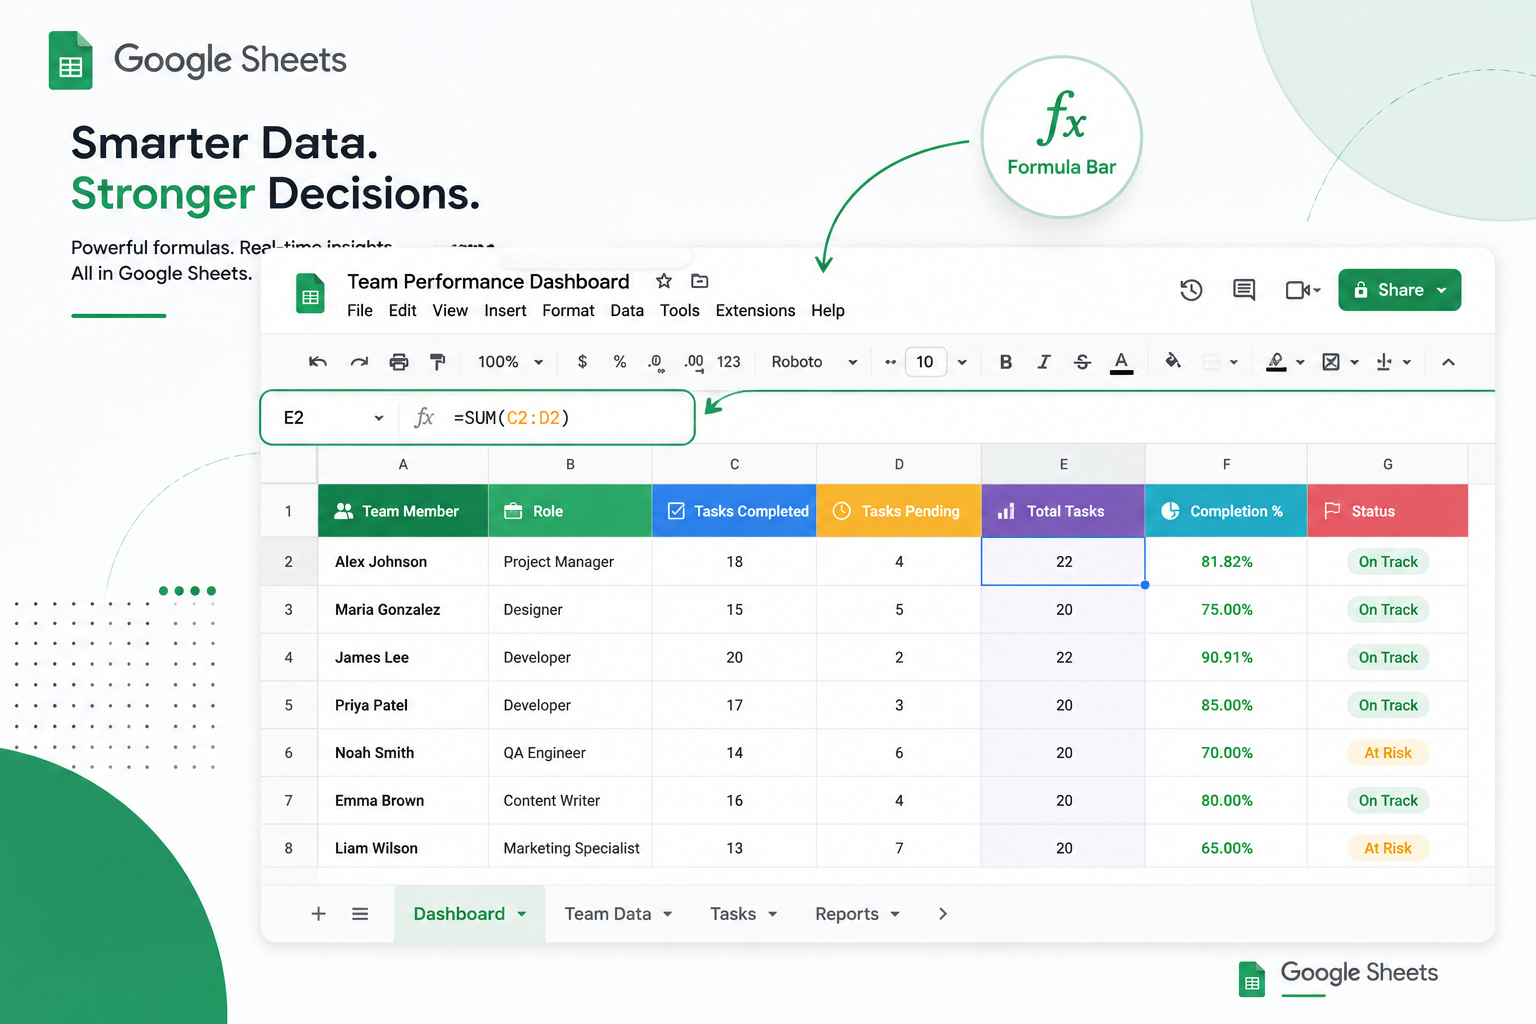
Task: Open the Extensions menu
Action: [x=755, y=311]
